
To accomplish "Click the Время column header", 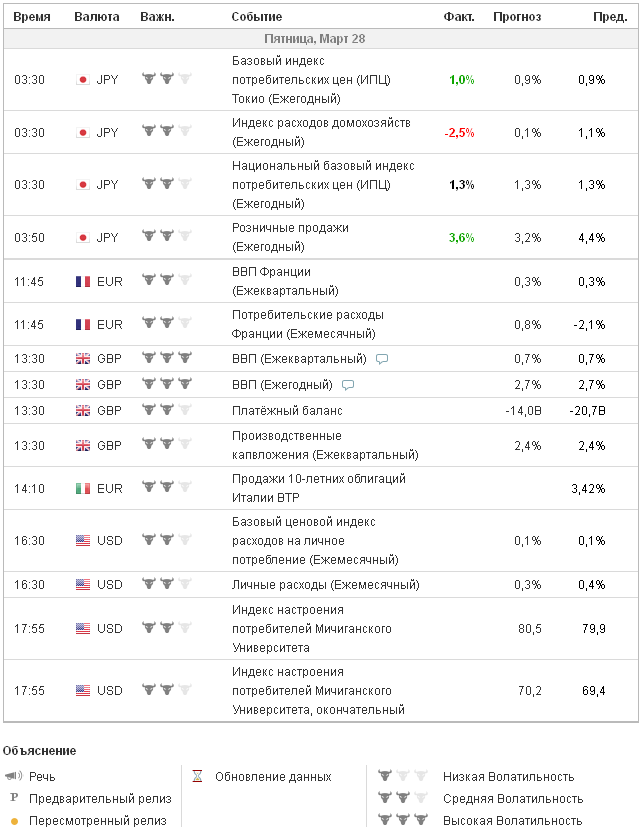I will [x=32, y=17].
